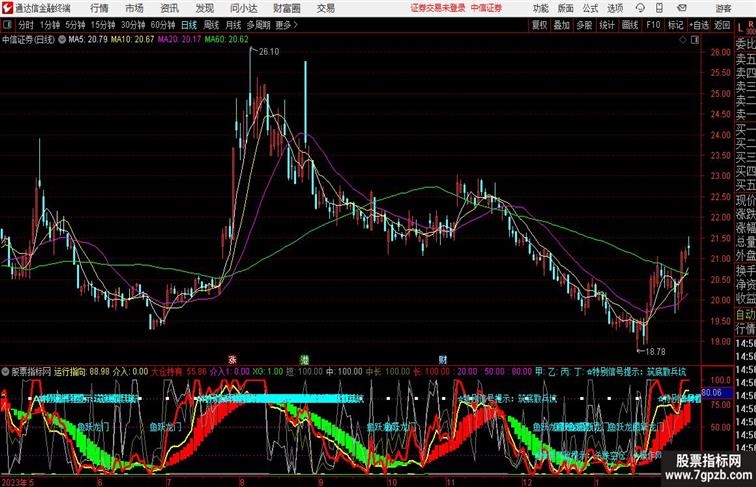Click the 运行指向: 88.98 indicator value
The image size is (756, 487).
[x=81, y=372]
